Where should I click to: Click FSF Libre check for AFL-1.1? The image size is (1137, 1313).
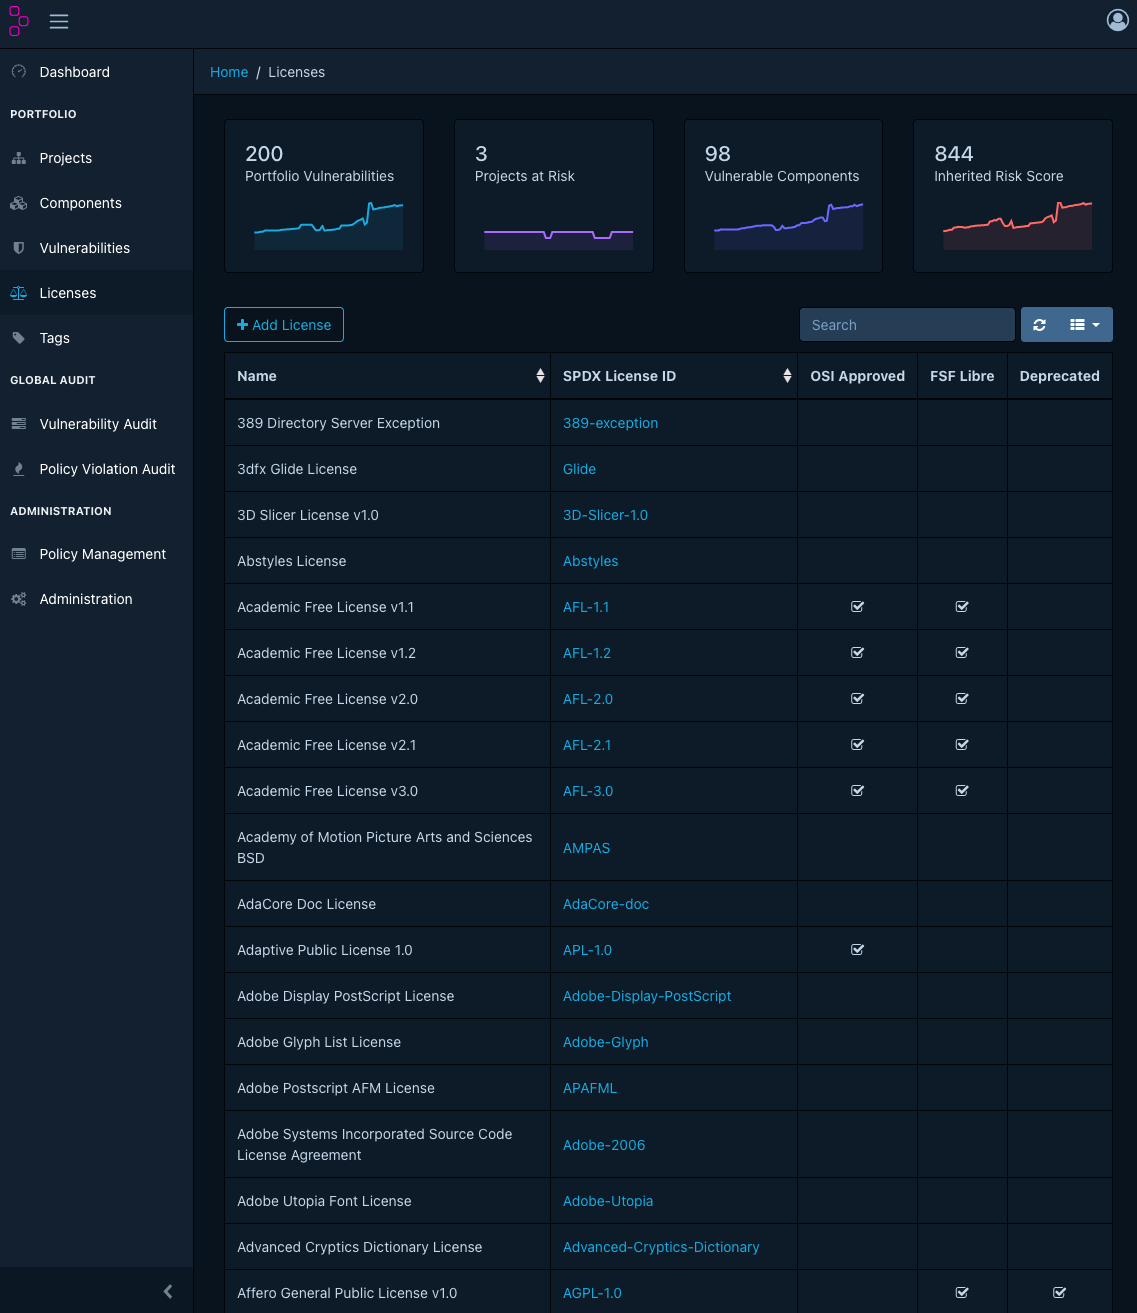(x=962, y=607)
